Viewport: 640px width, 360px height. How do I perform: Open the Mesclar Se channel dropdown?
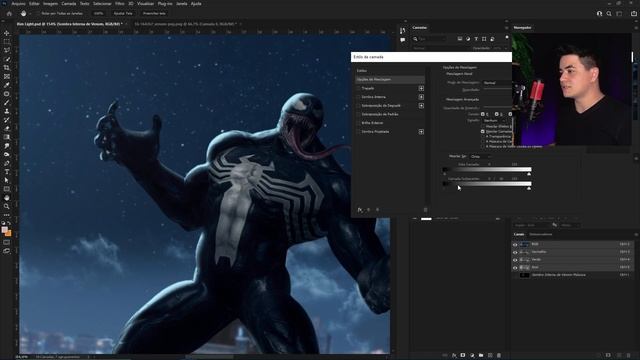pos(481,156)
